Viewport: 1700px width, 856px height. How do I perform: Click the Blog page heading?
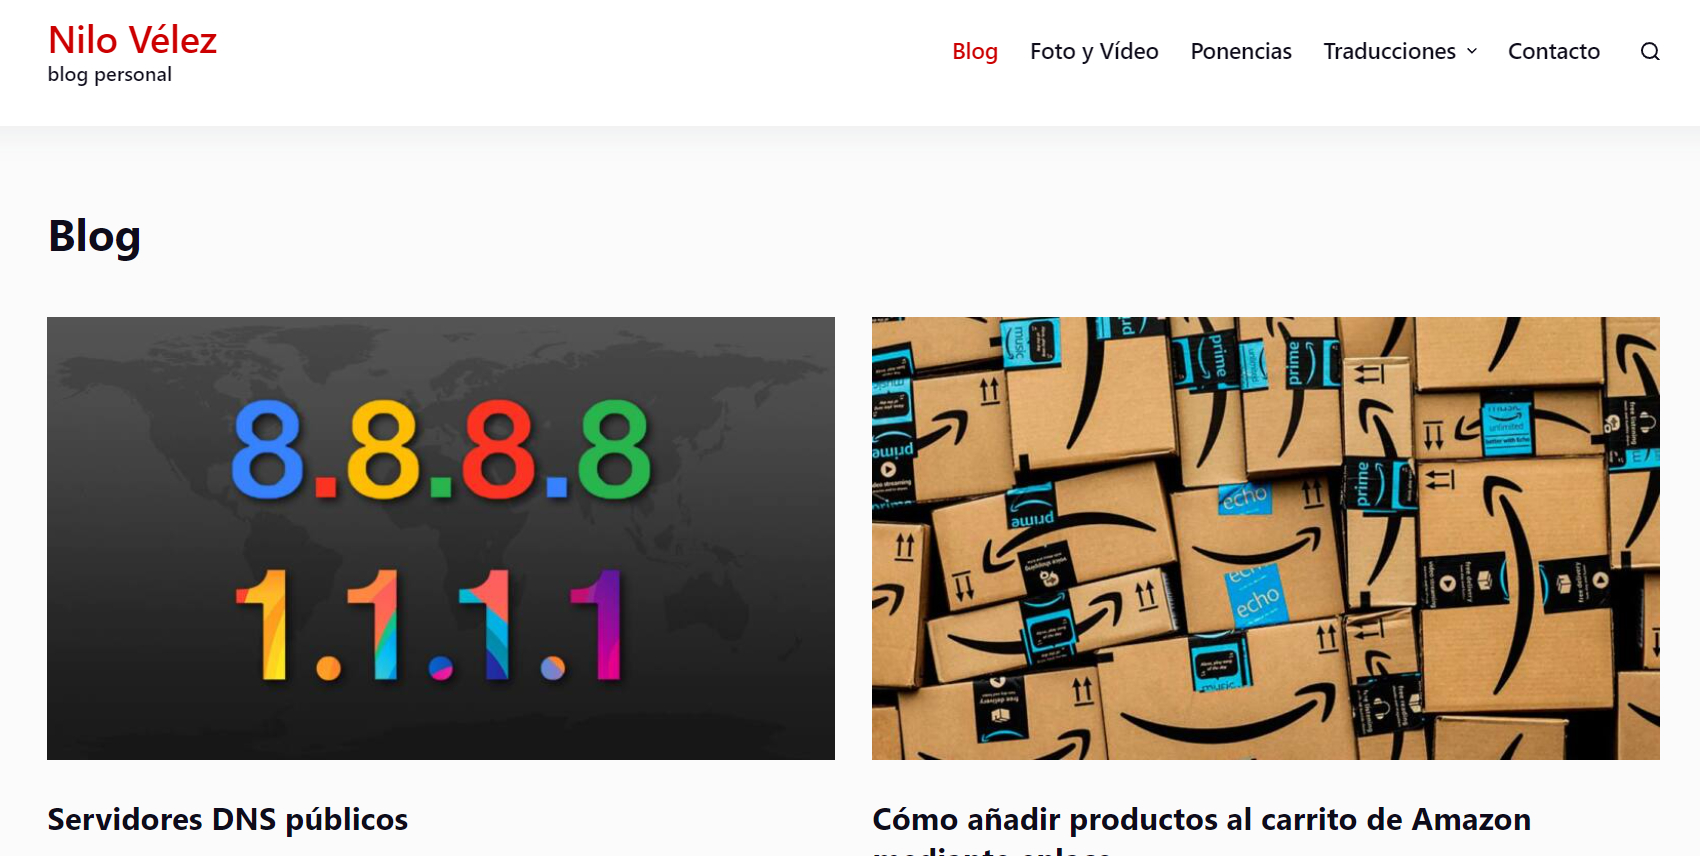(94, 237)
